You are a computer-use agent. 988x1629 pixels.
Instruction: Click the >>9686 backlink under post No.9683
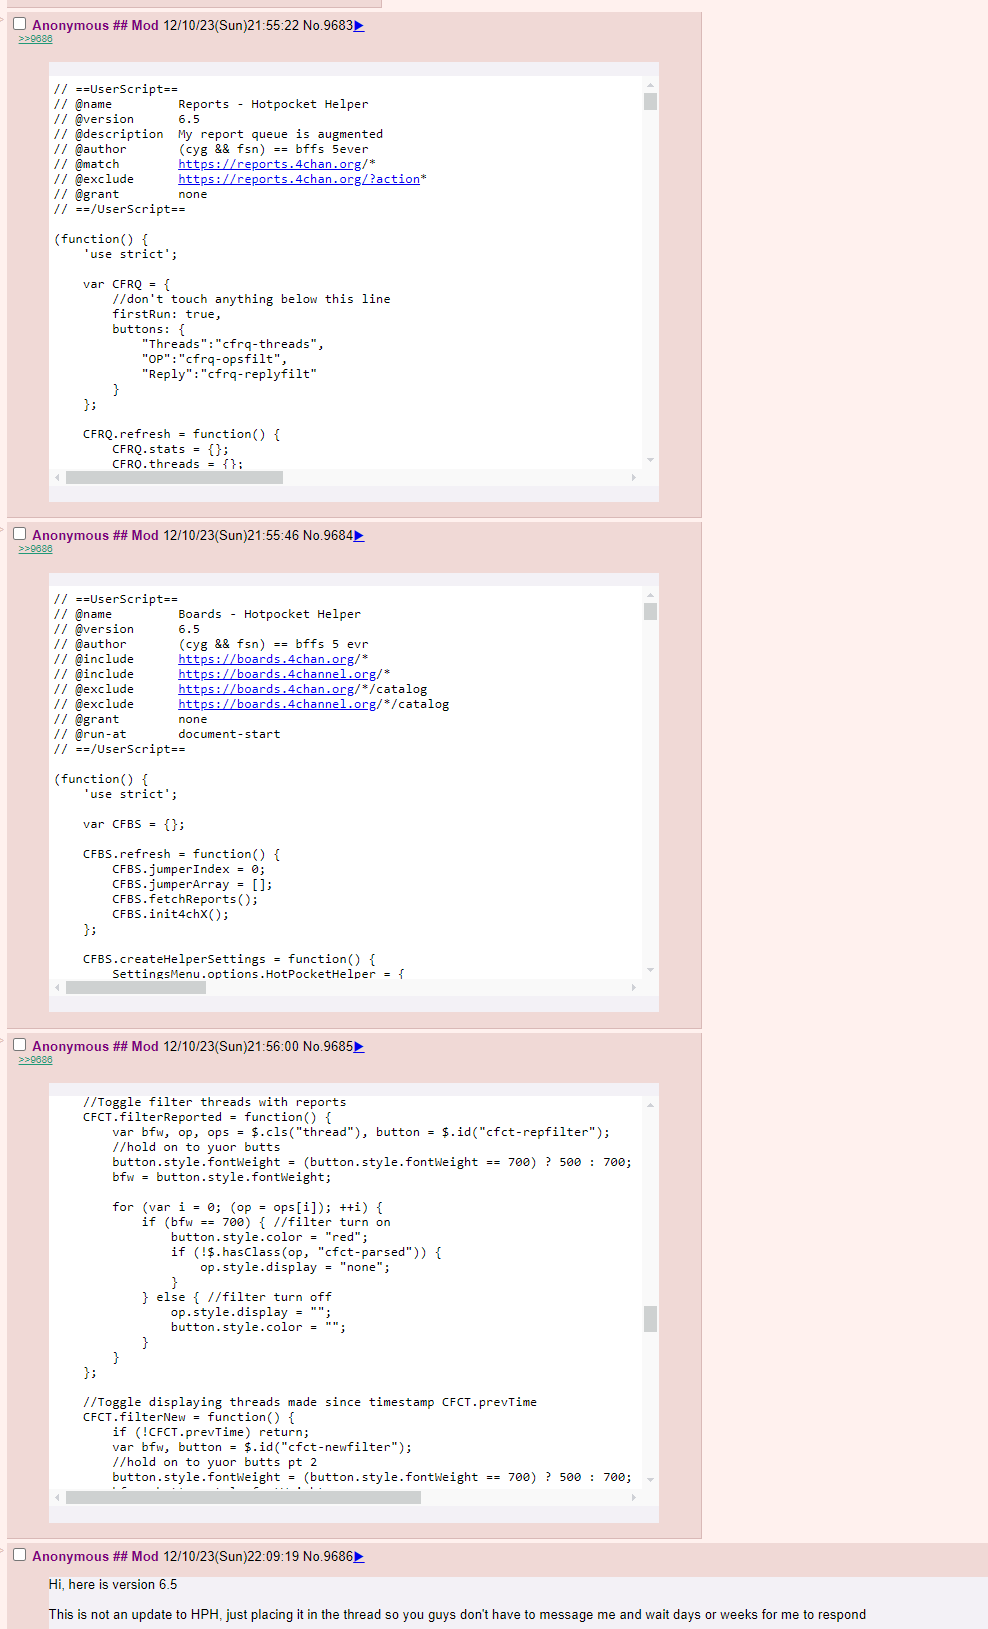click(x=35, y=39)
